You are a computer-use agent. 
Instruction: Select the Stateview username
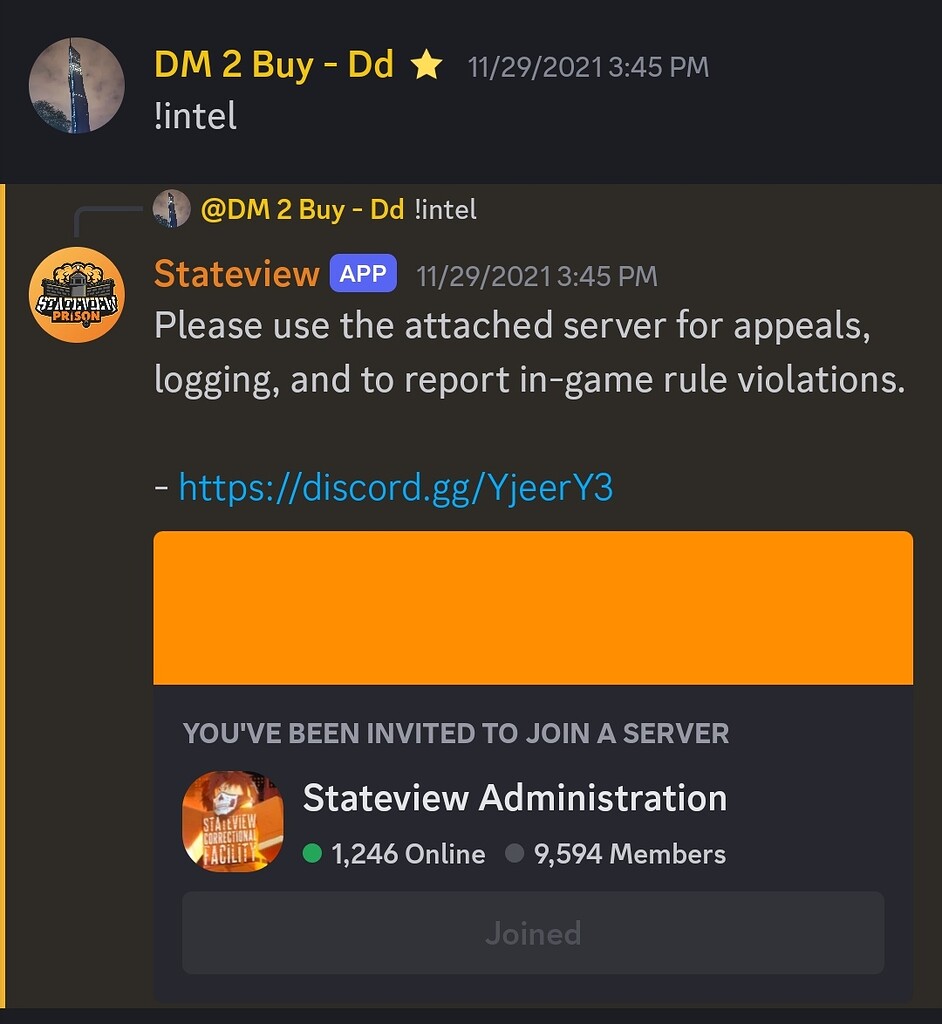[x=236, y=272]
